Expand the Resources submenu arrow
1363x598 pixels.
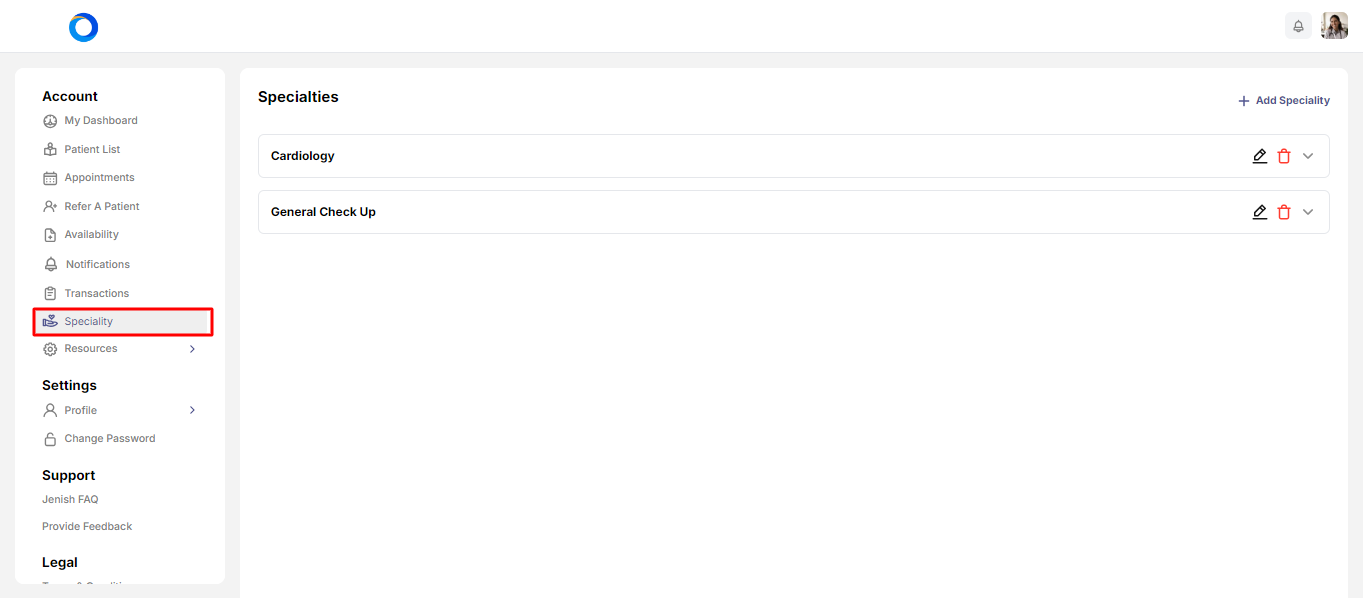(192, 349)
